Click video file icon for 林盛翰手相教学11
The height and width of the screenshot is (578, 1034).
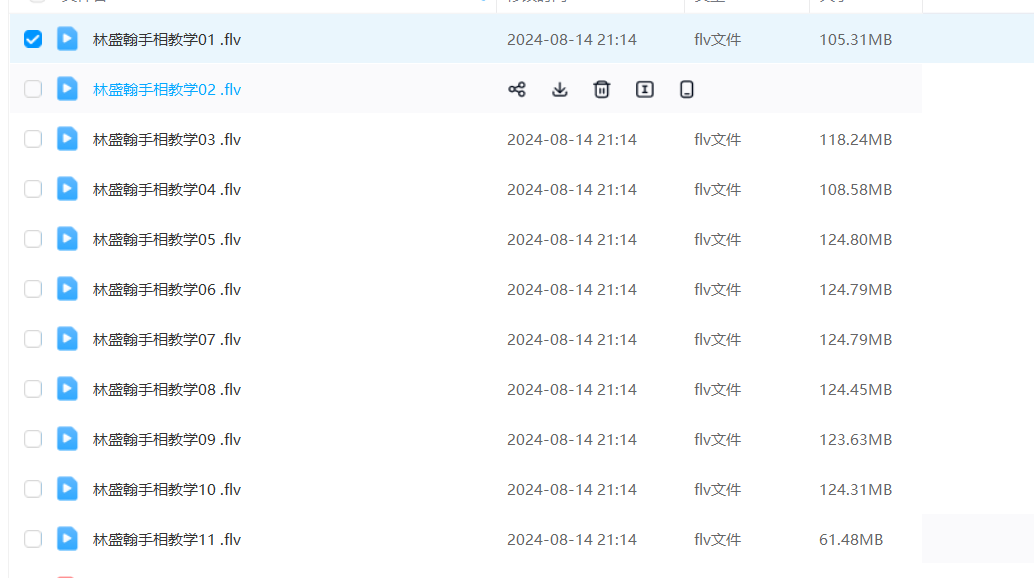[67, 539]
